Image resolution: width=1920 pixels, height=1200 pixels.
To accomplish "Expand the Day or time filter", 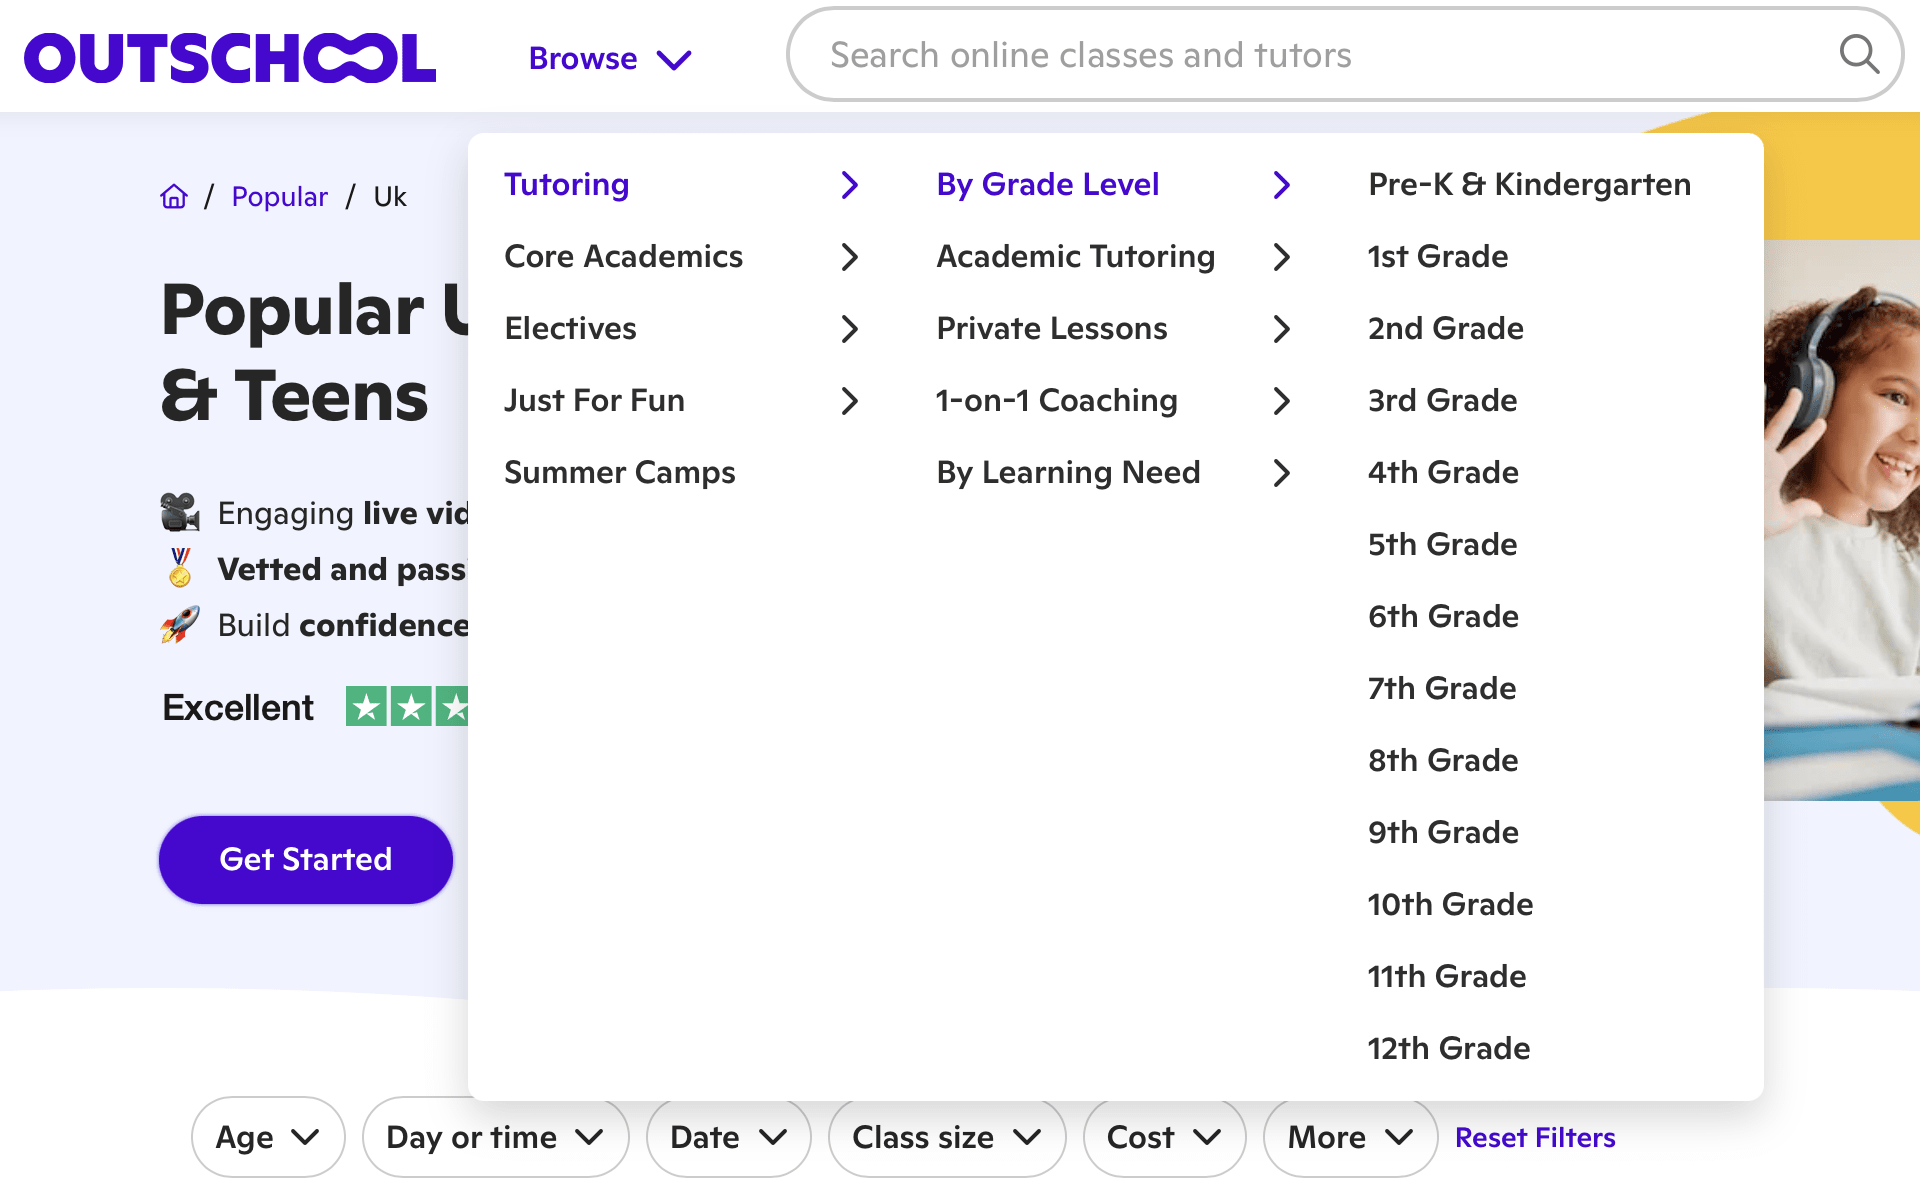I will pos(494,1137).
